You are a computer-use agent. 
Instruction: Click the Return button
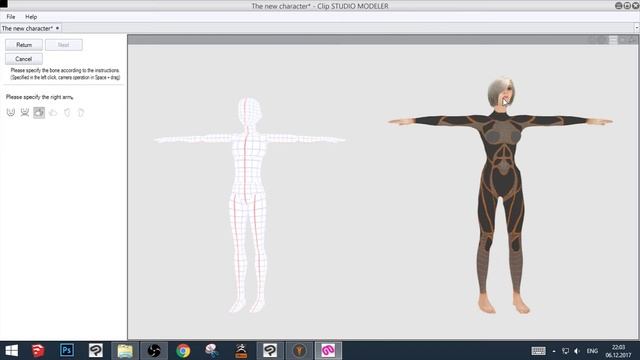(x=24, y=45)
